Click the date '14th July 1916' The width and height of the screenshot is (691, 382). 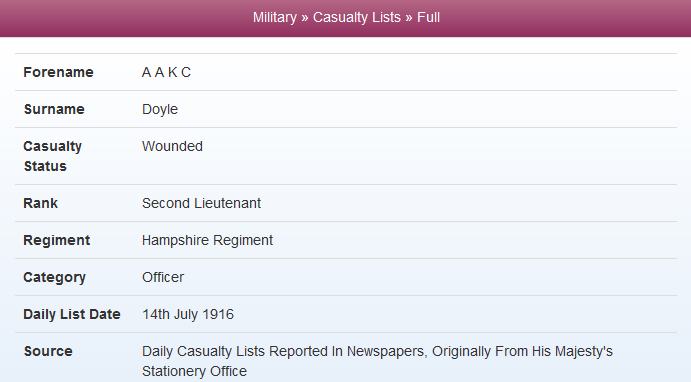(x=188, y=314)
